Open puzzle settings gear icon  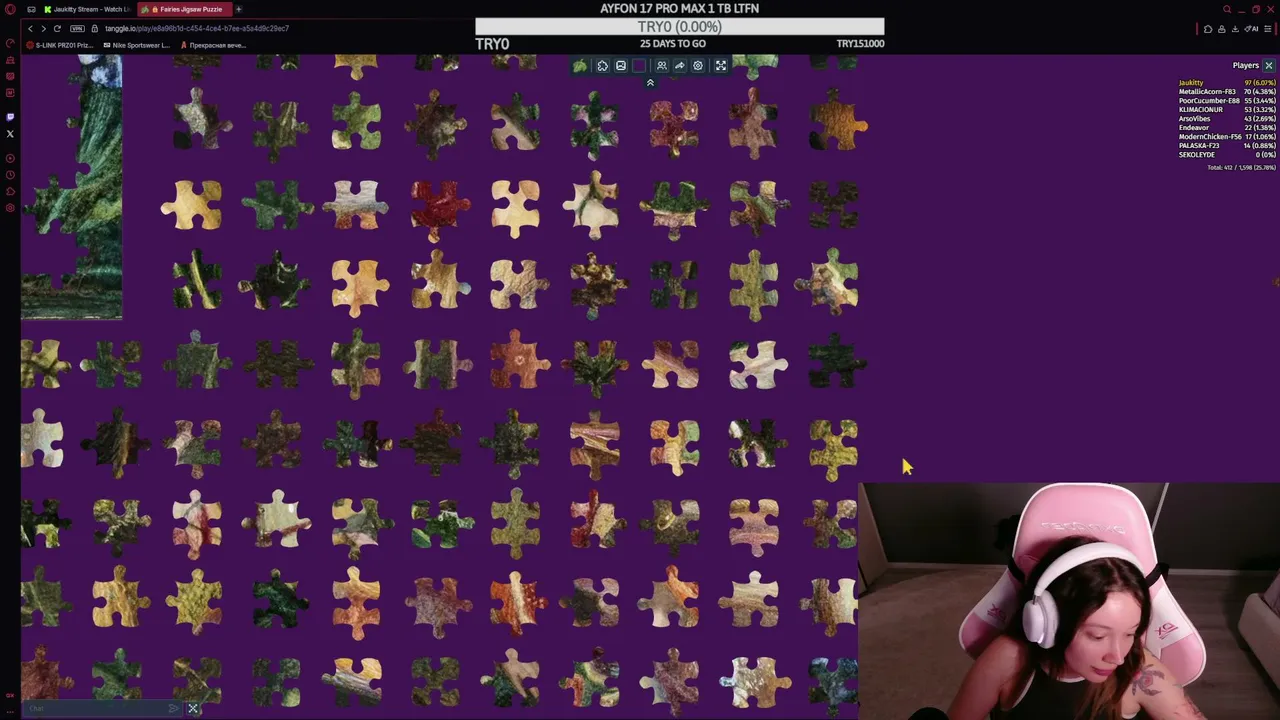click(x=698, y=66)
